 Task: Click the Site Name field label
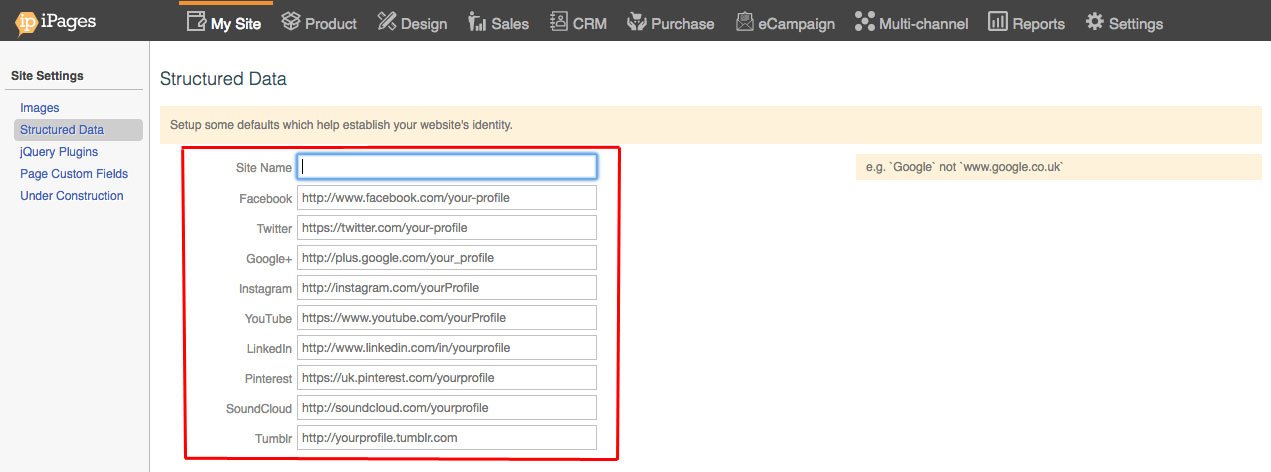coord(264,168)
